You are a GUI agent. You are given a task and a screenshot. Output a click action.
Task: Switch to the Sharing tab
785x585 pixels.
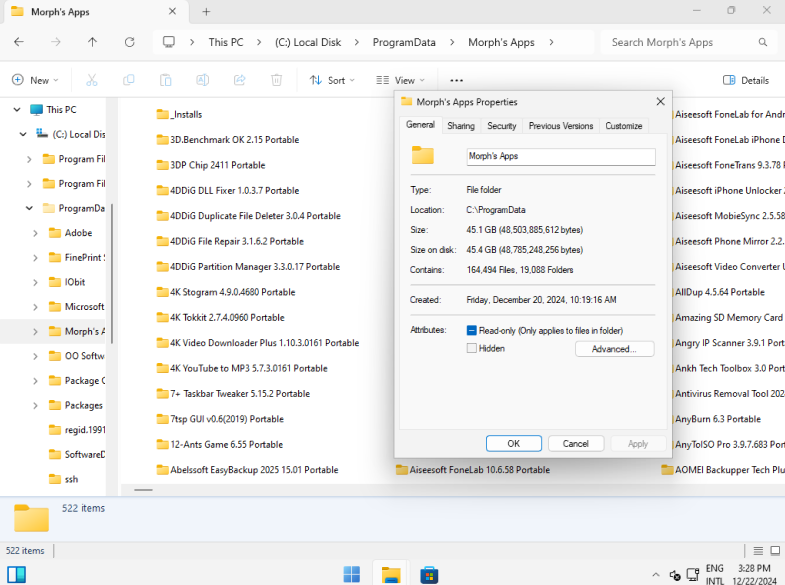pos(461,126)
